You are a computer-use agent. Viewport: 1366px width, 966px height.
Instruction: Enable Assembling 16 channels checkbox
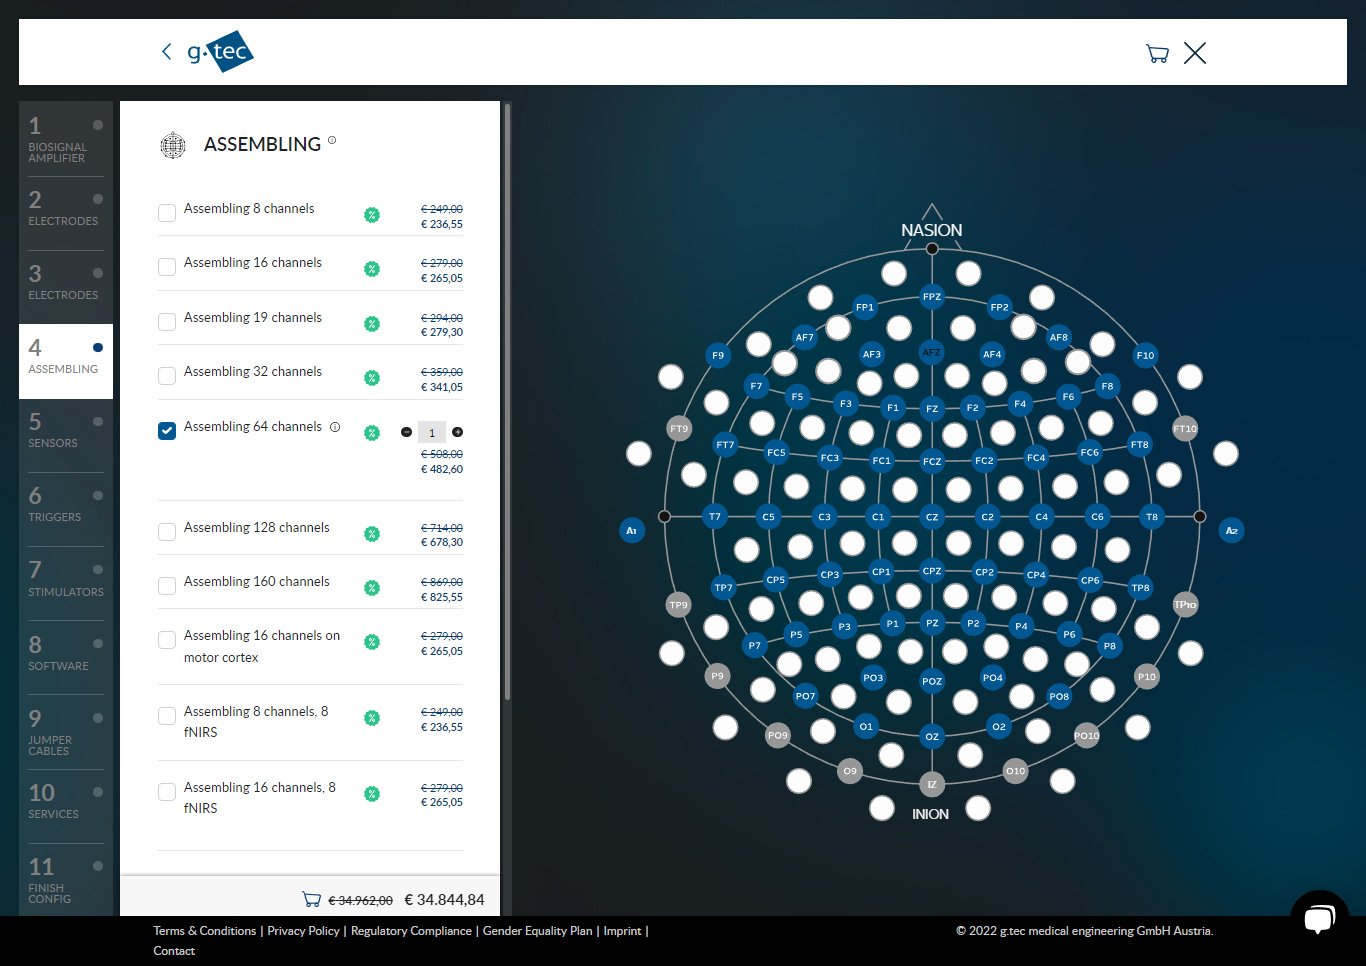click(167, 267)
